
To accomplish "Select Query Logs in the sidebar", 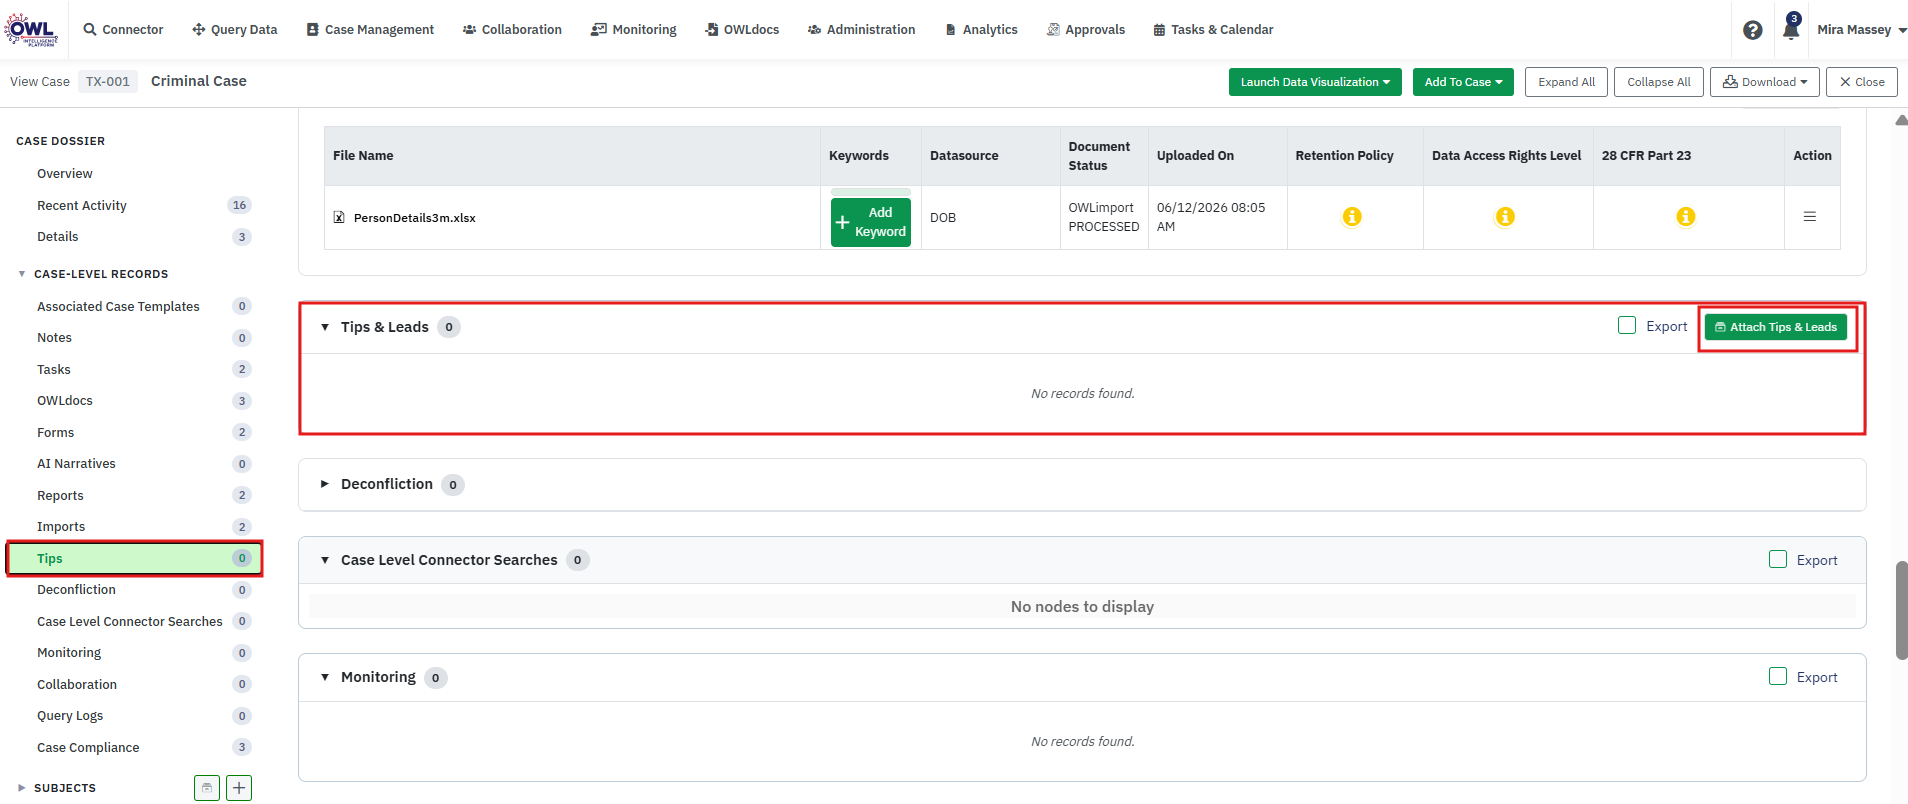I will tap(70, 716).
